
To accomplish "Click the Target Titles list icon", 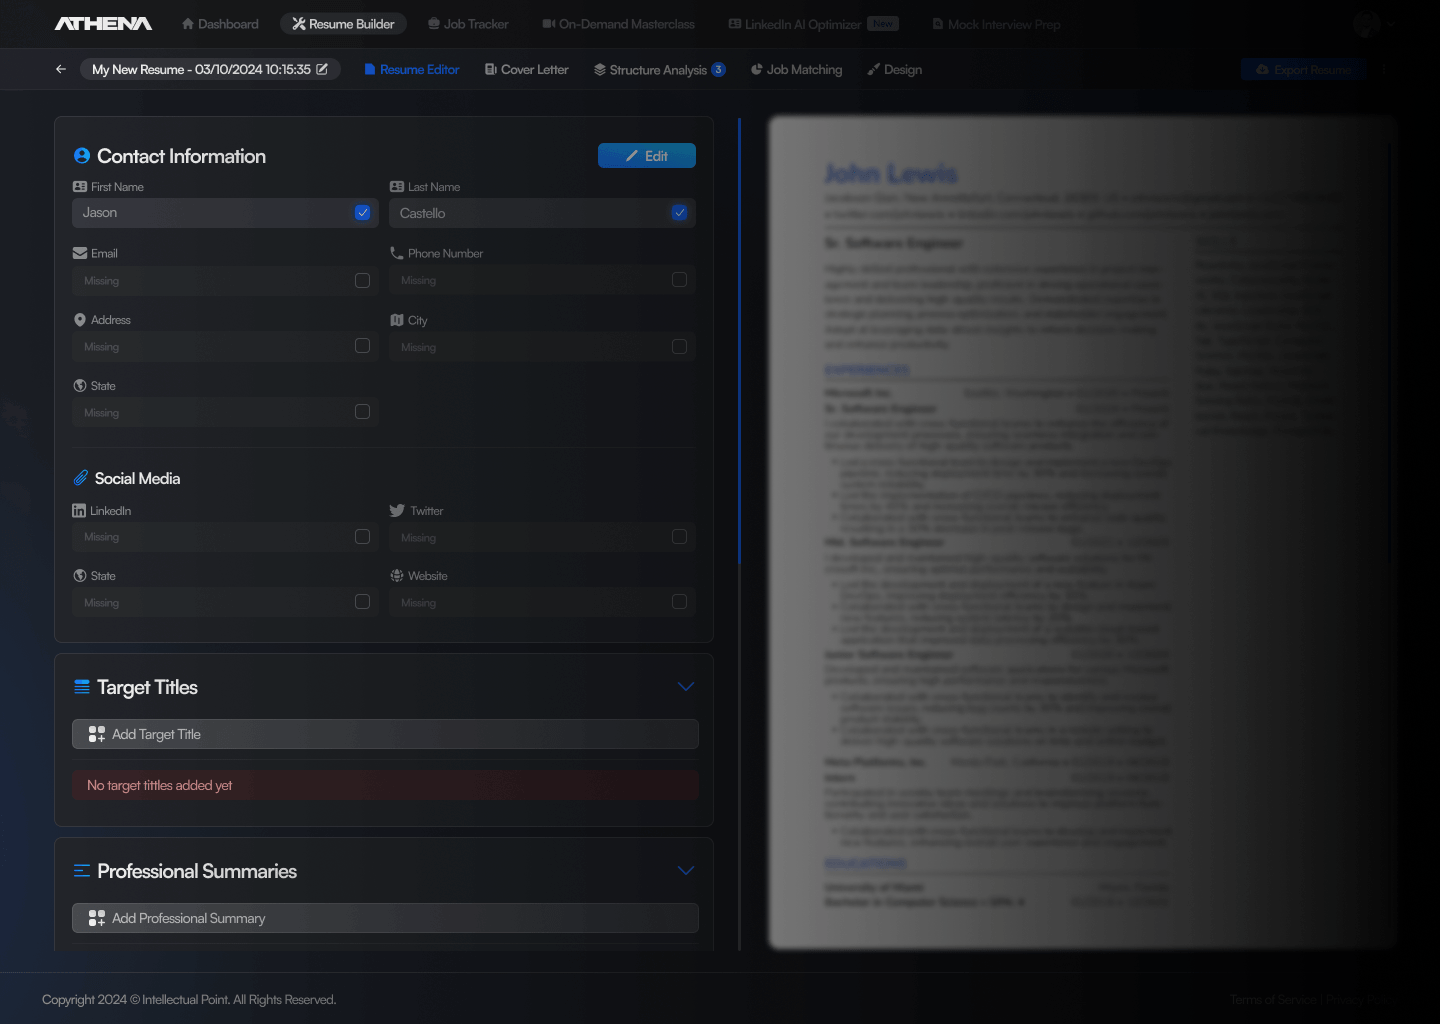I will (x=81, y=687).
